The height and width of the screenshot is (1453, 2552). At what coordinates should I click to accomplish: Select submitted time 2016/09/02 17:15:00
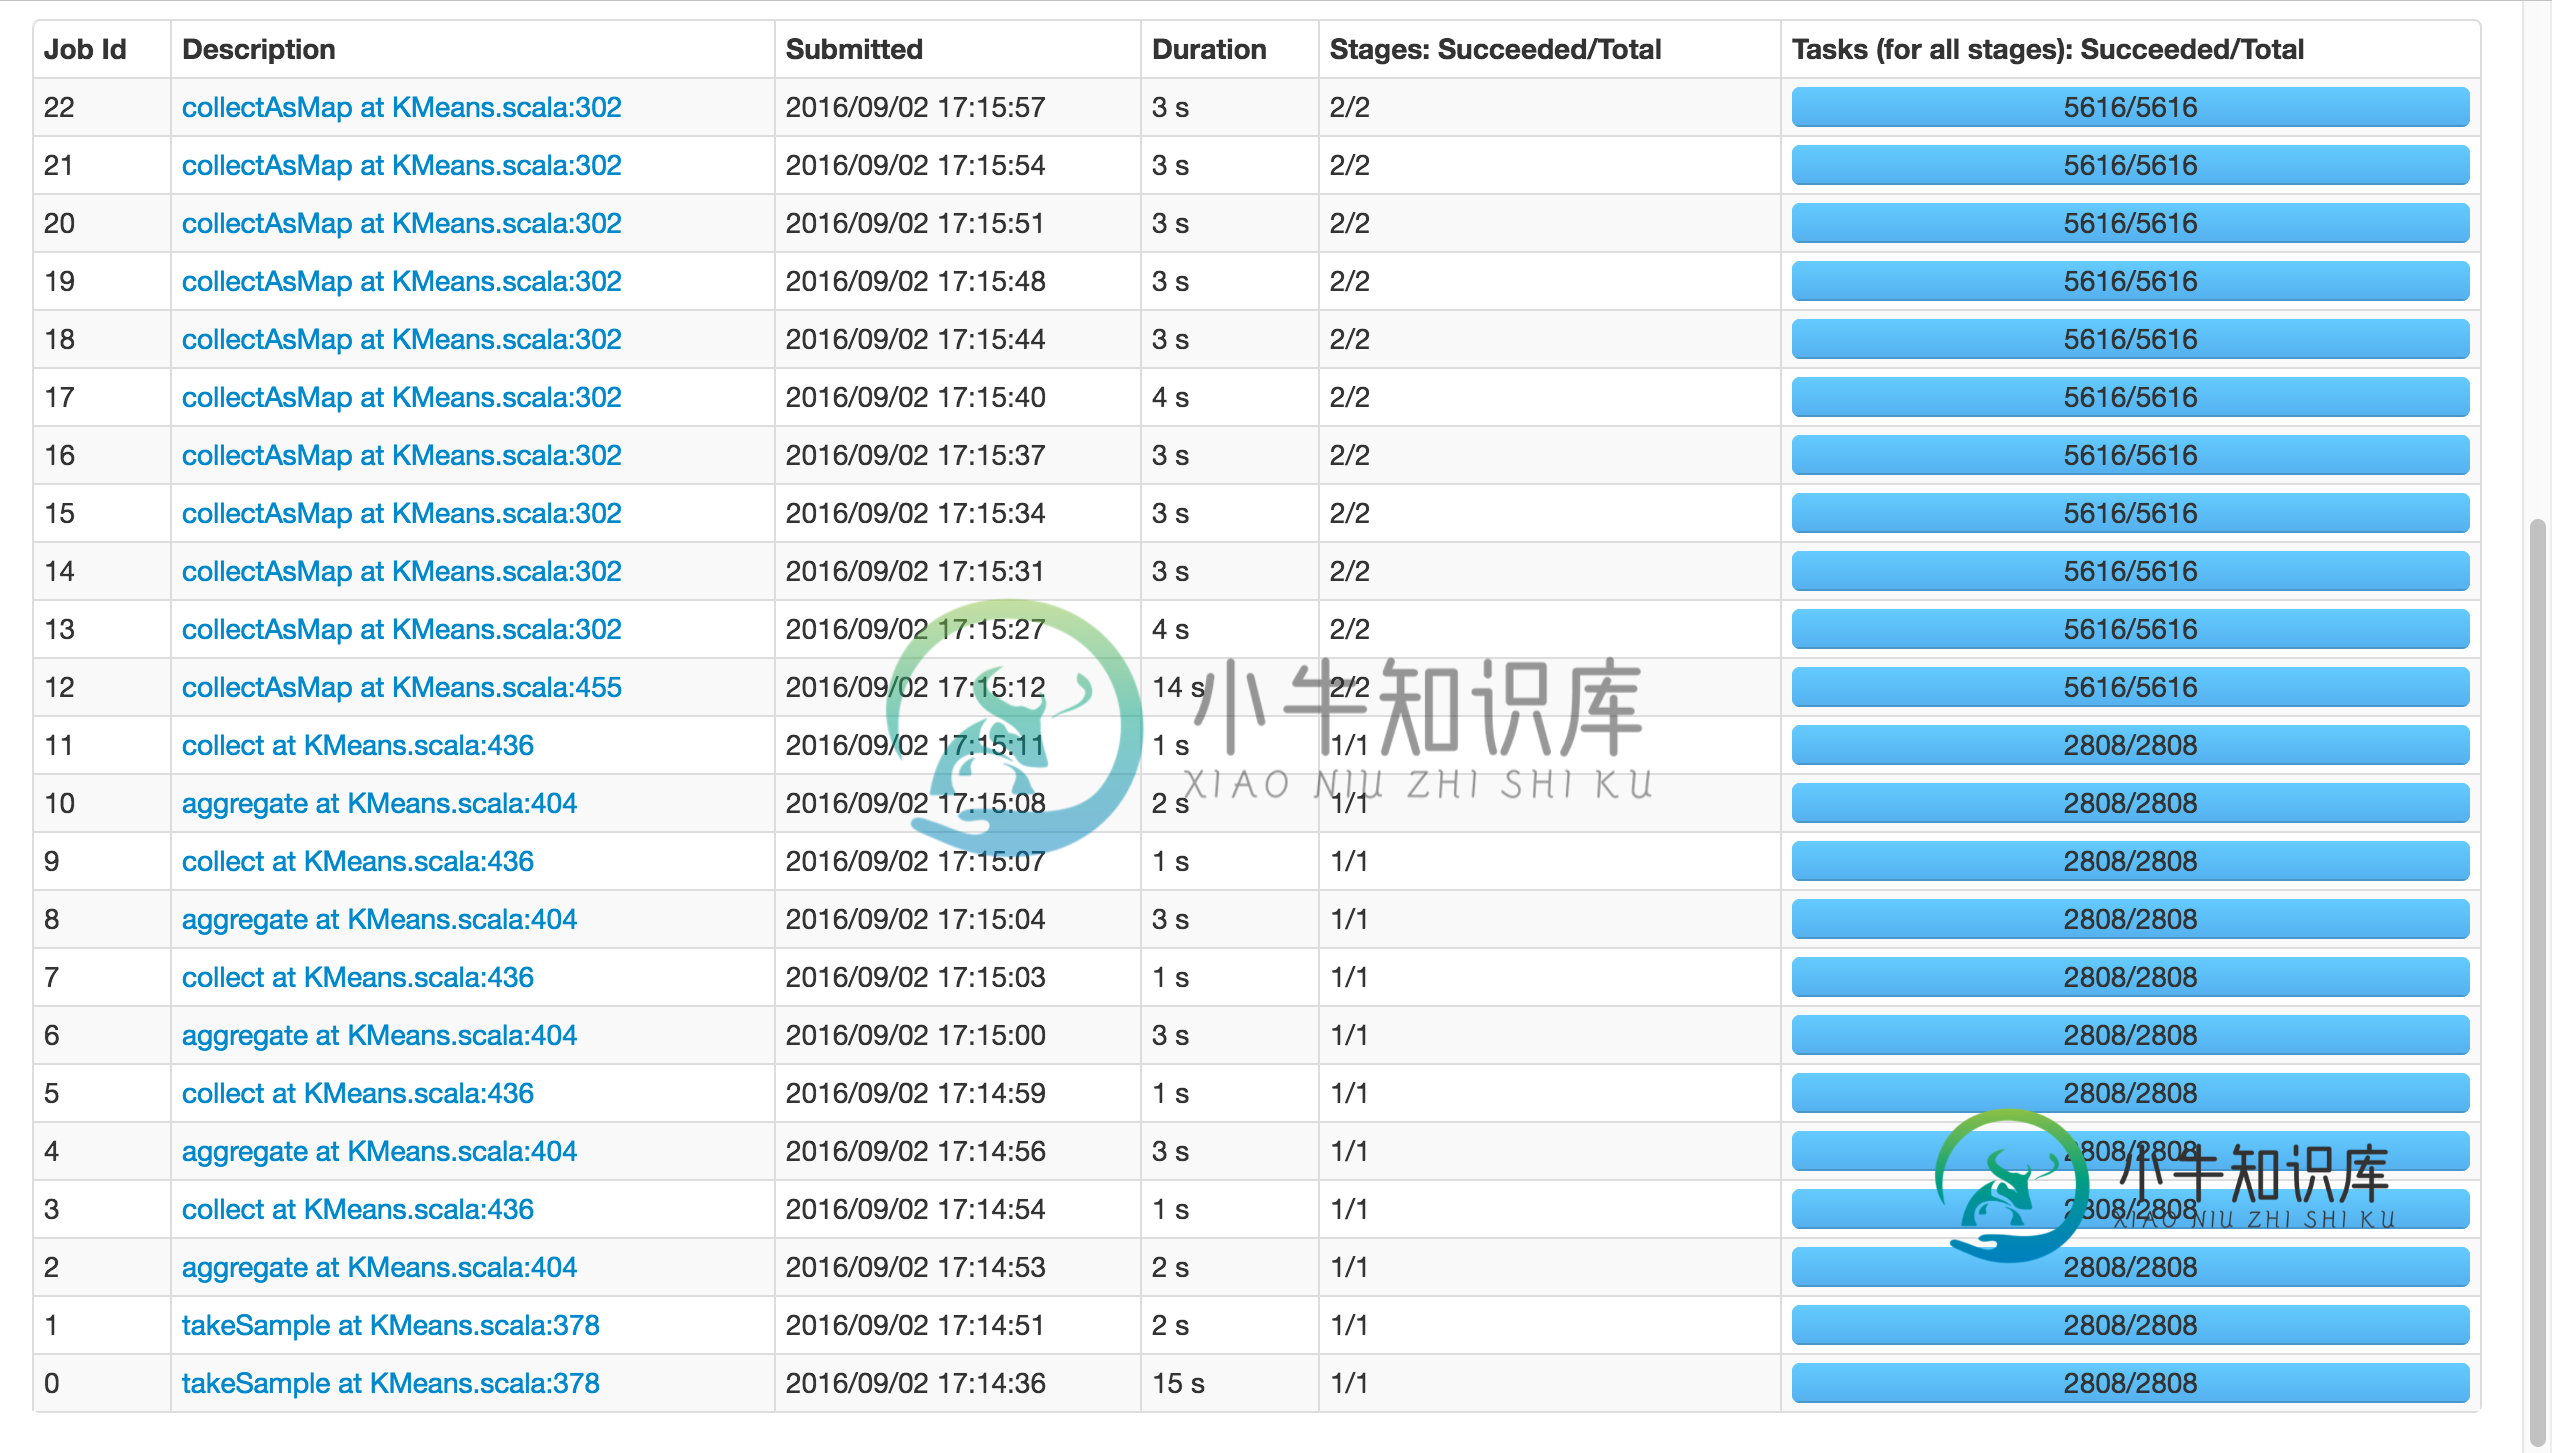coord(915,1035)
